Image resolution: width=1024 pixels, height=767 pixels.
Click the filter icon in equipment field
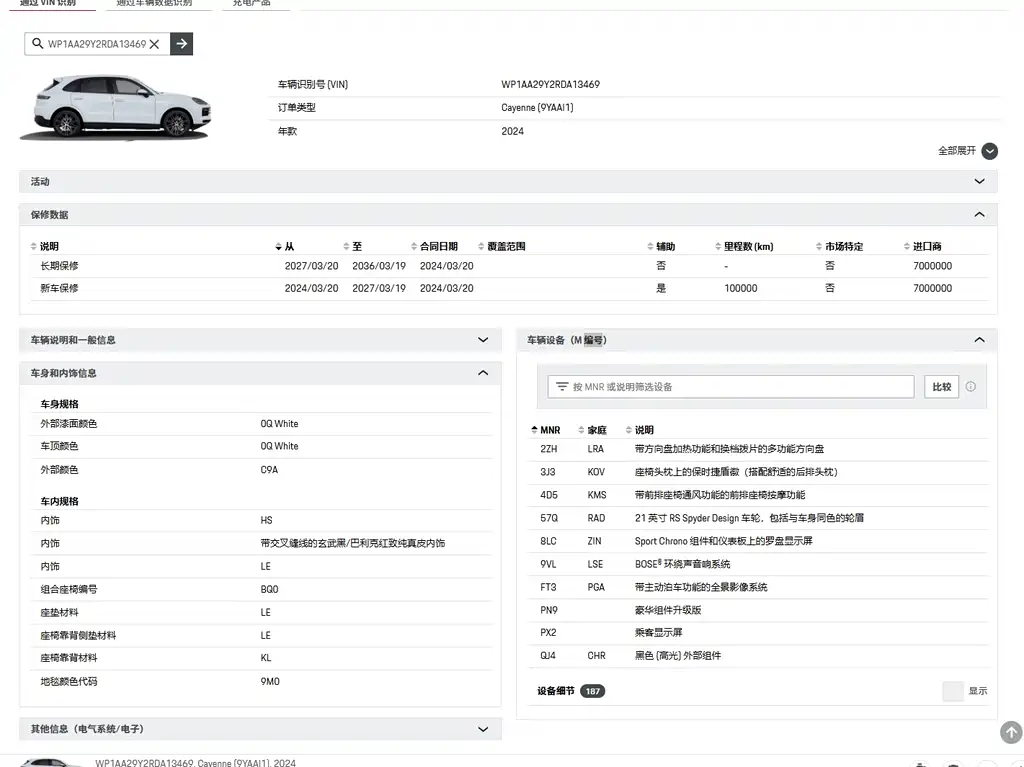point(562,387)
